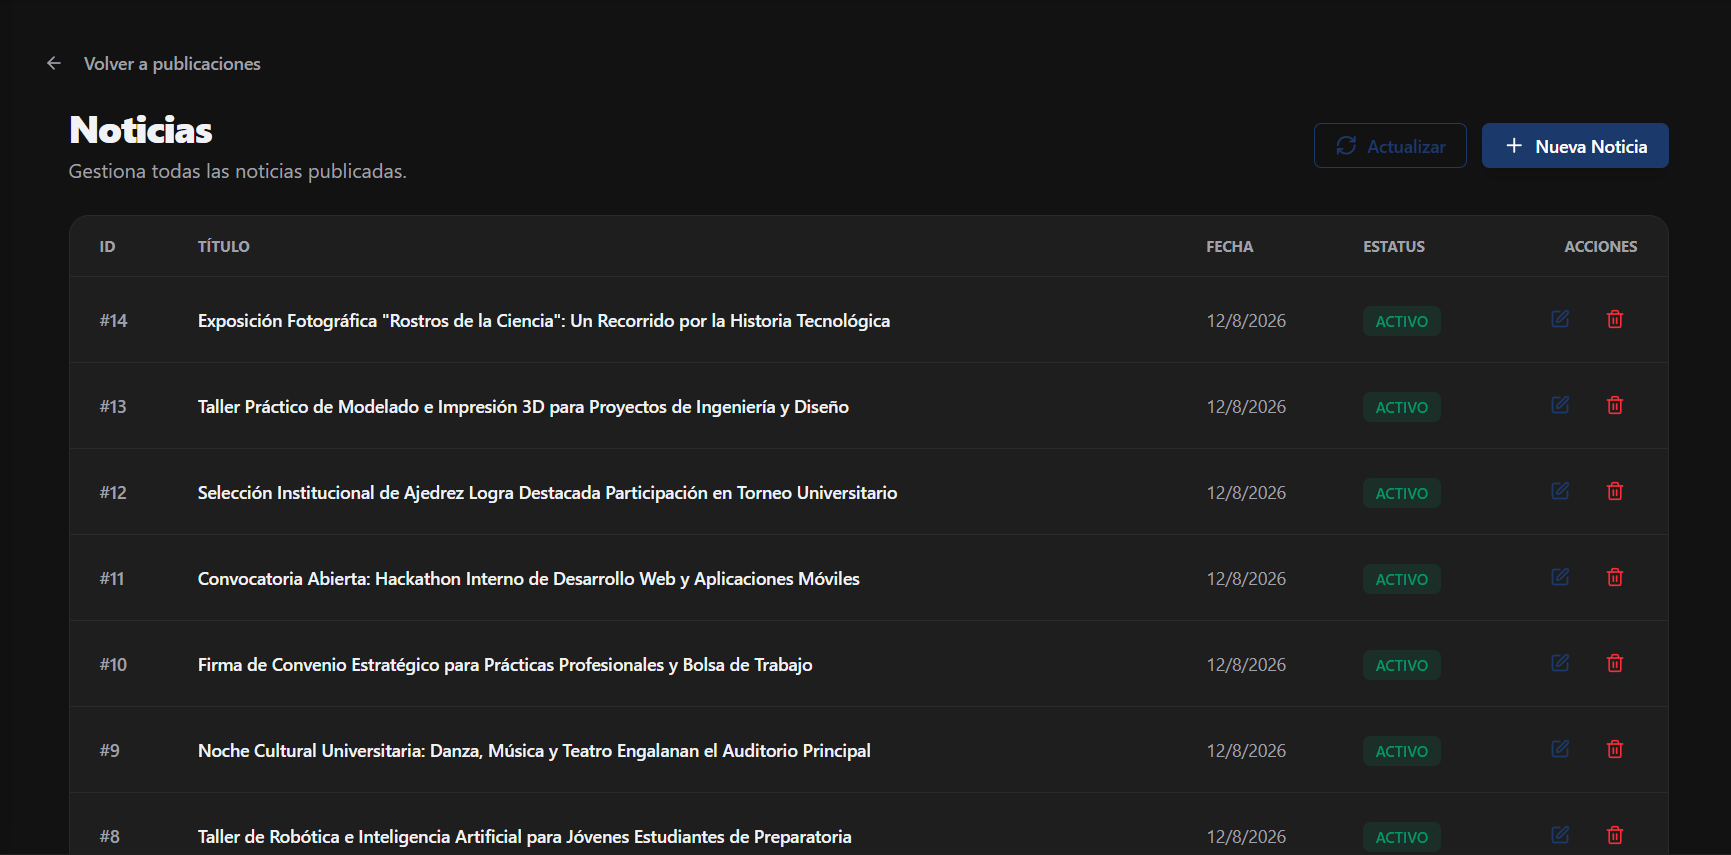Click ACTIVO status badge for news #8
Viewport: 1731px width, 855px height.
pos(1402,837)
